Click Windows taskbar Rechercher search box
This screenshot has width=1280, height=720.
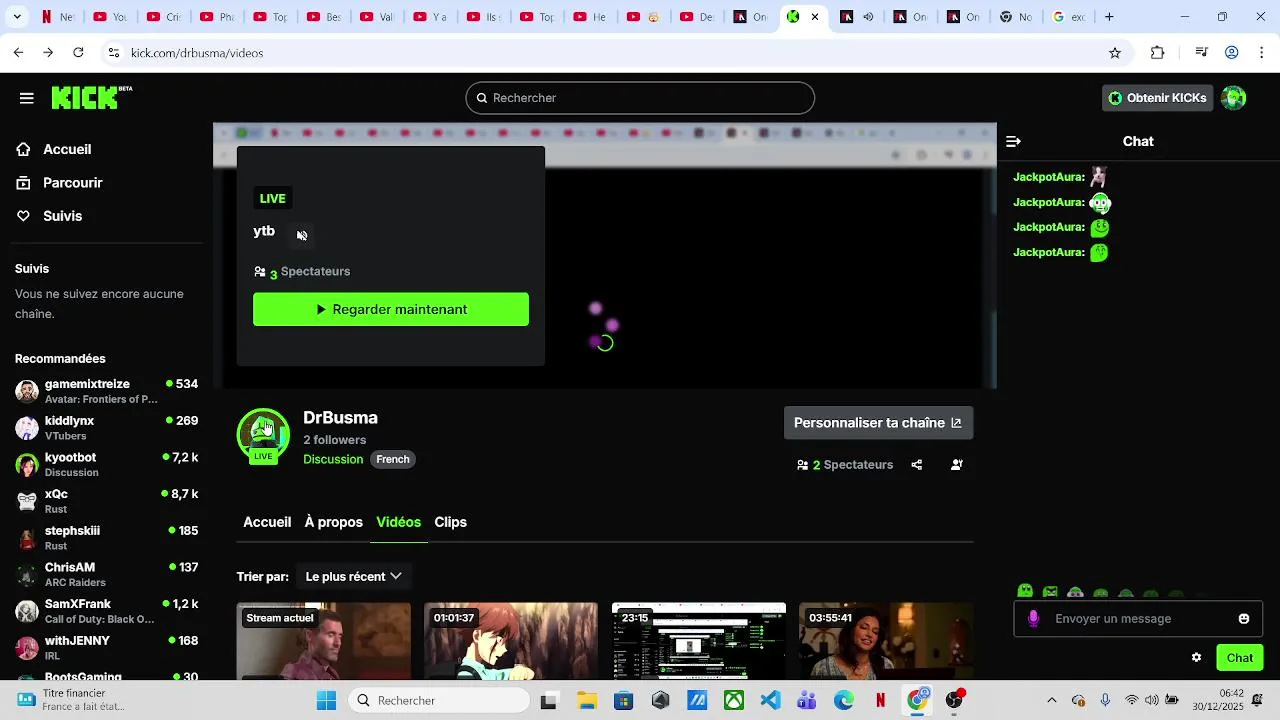click(x=440, y=701)
